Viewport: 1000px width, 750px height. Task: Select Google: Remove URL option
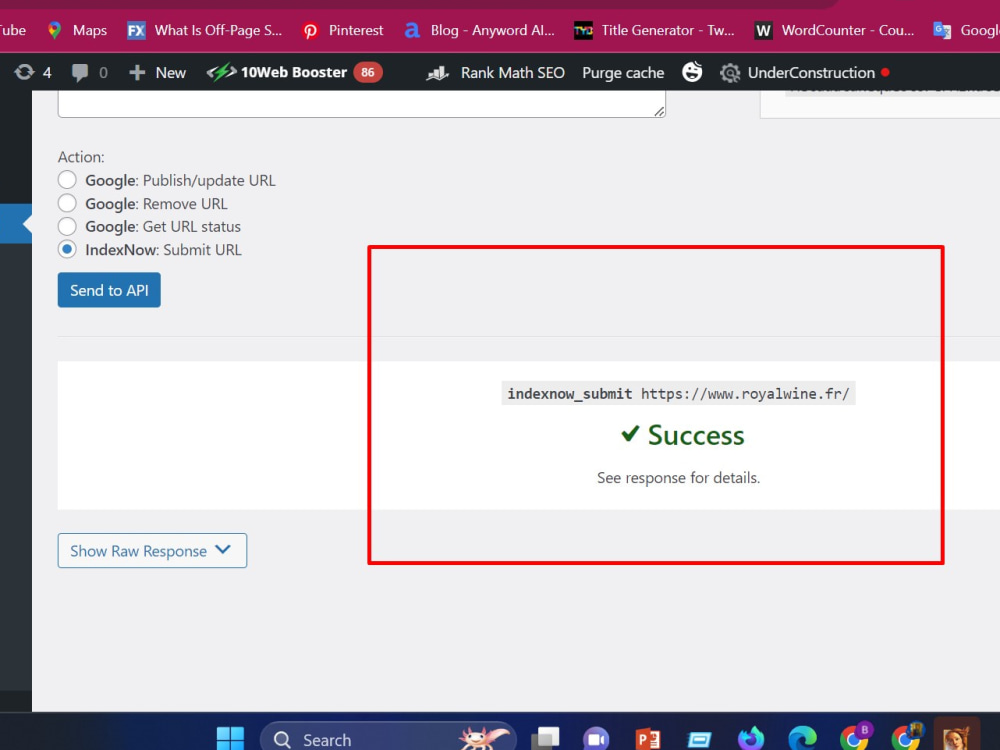click(x=67, y=203)
